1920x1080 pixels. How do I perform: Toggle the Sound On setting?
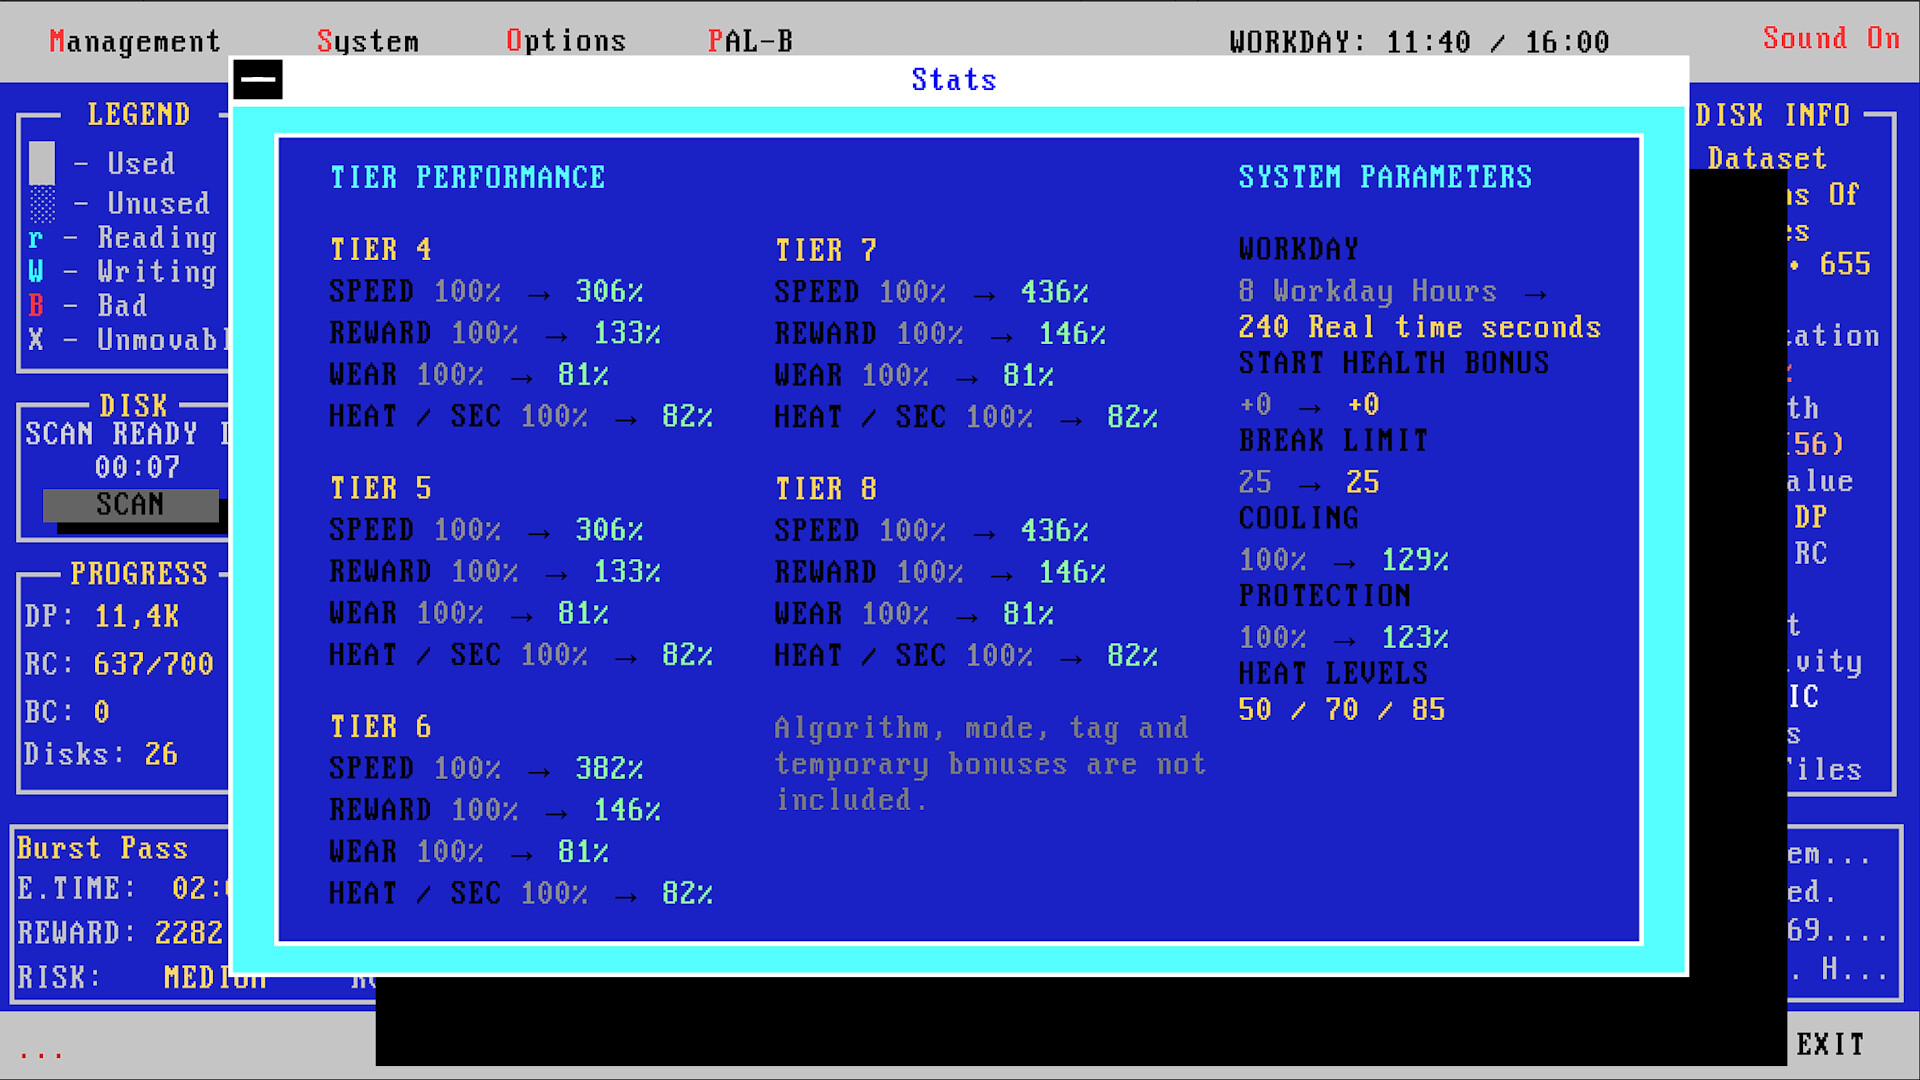click(1831, 39)
